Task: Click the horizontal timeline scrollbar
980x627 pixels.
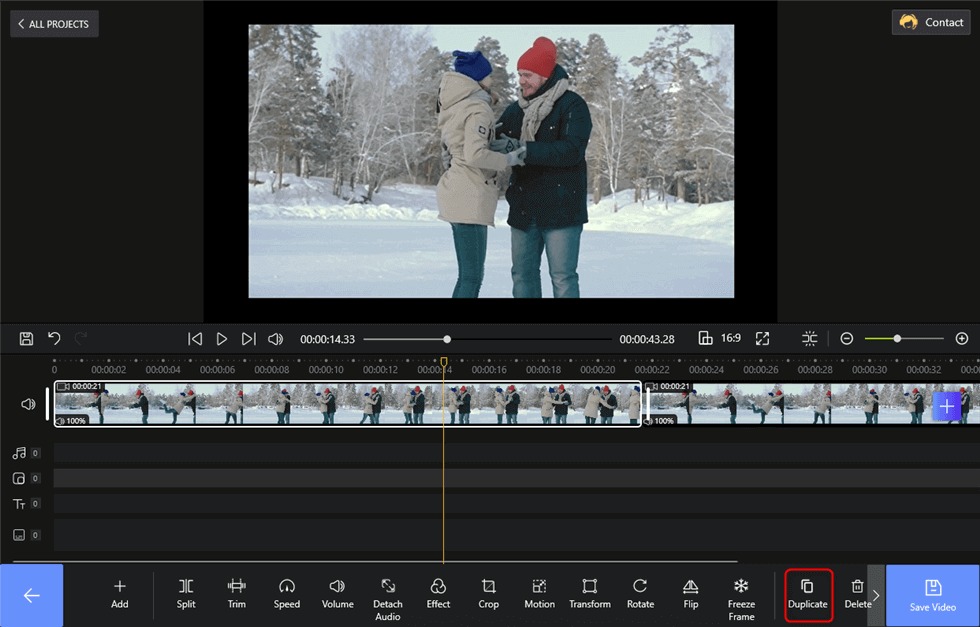Action: (375, 561)
